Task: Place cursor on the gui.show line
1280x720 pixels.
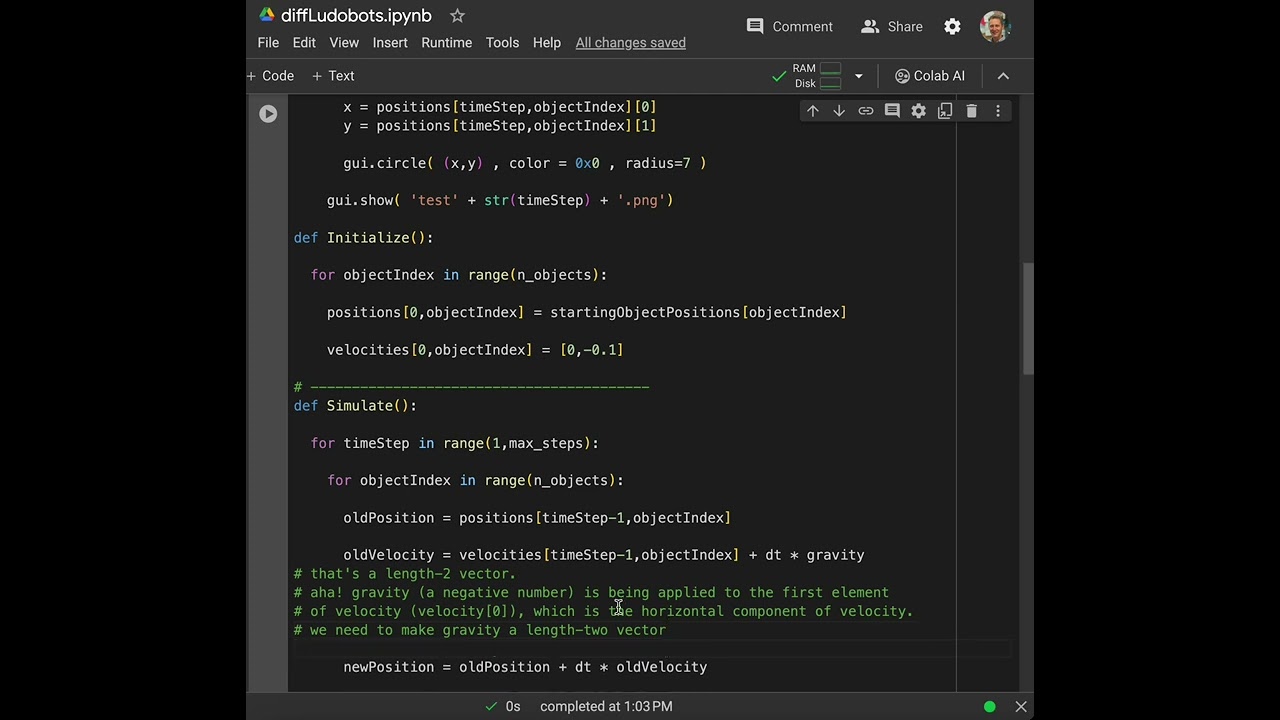Action: [500, 201]
